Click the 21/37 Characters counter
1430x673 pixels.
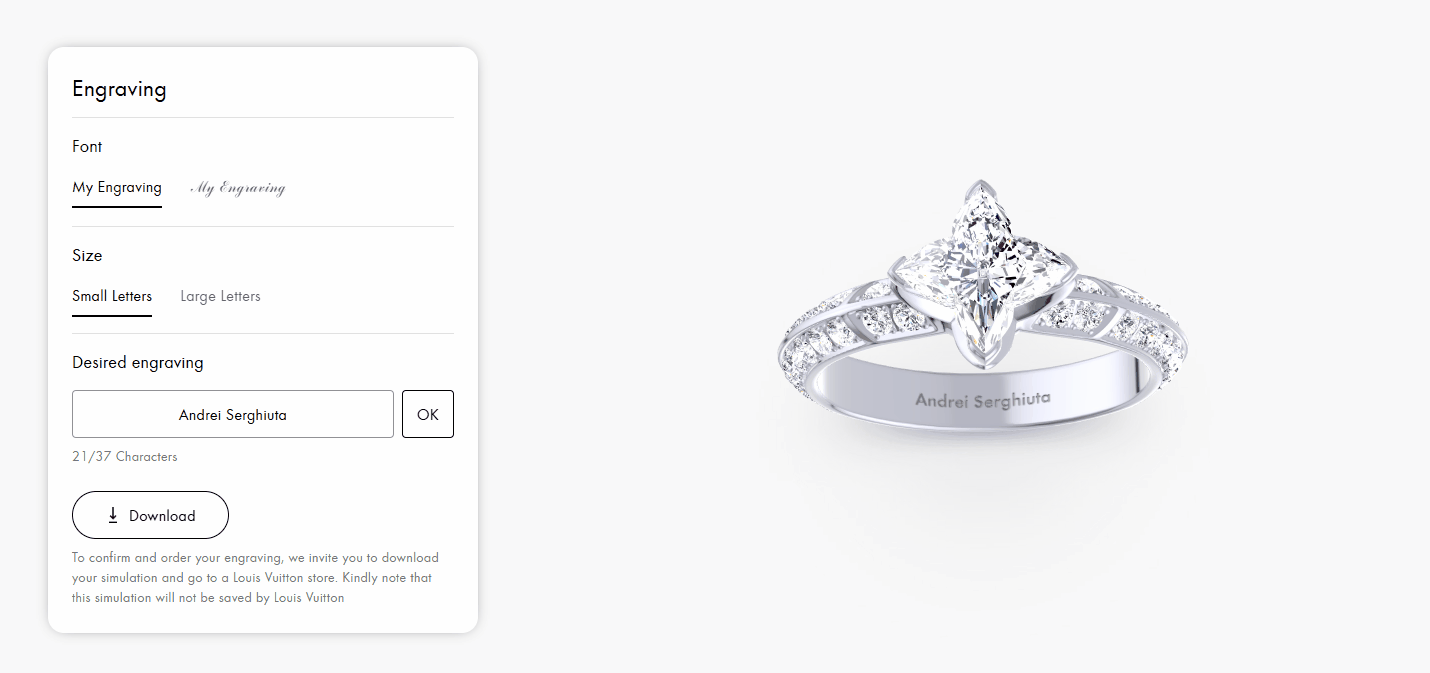[125, 456]
